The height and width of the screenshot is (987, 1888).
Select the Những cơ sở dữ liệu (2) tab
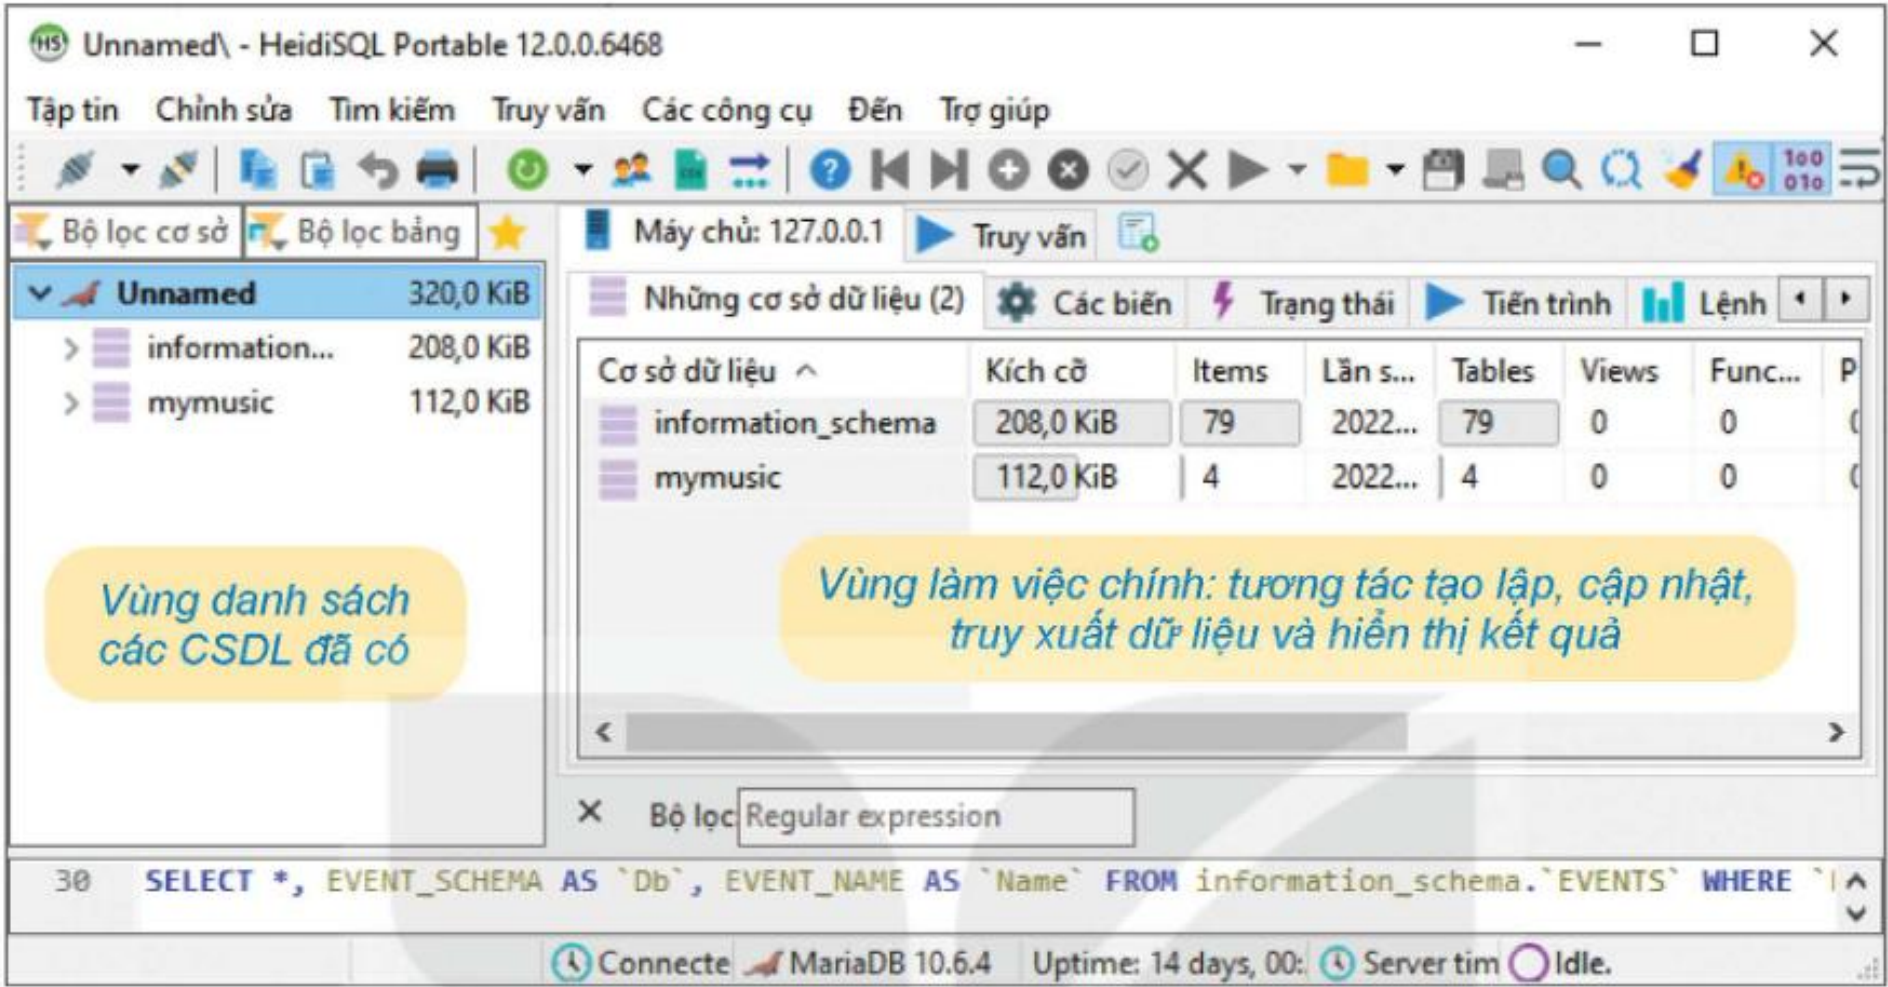(x=776, y=299)
